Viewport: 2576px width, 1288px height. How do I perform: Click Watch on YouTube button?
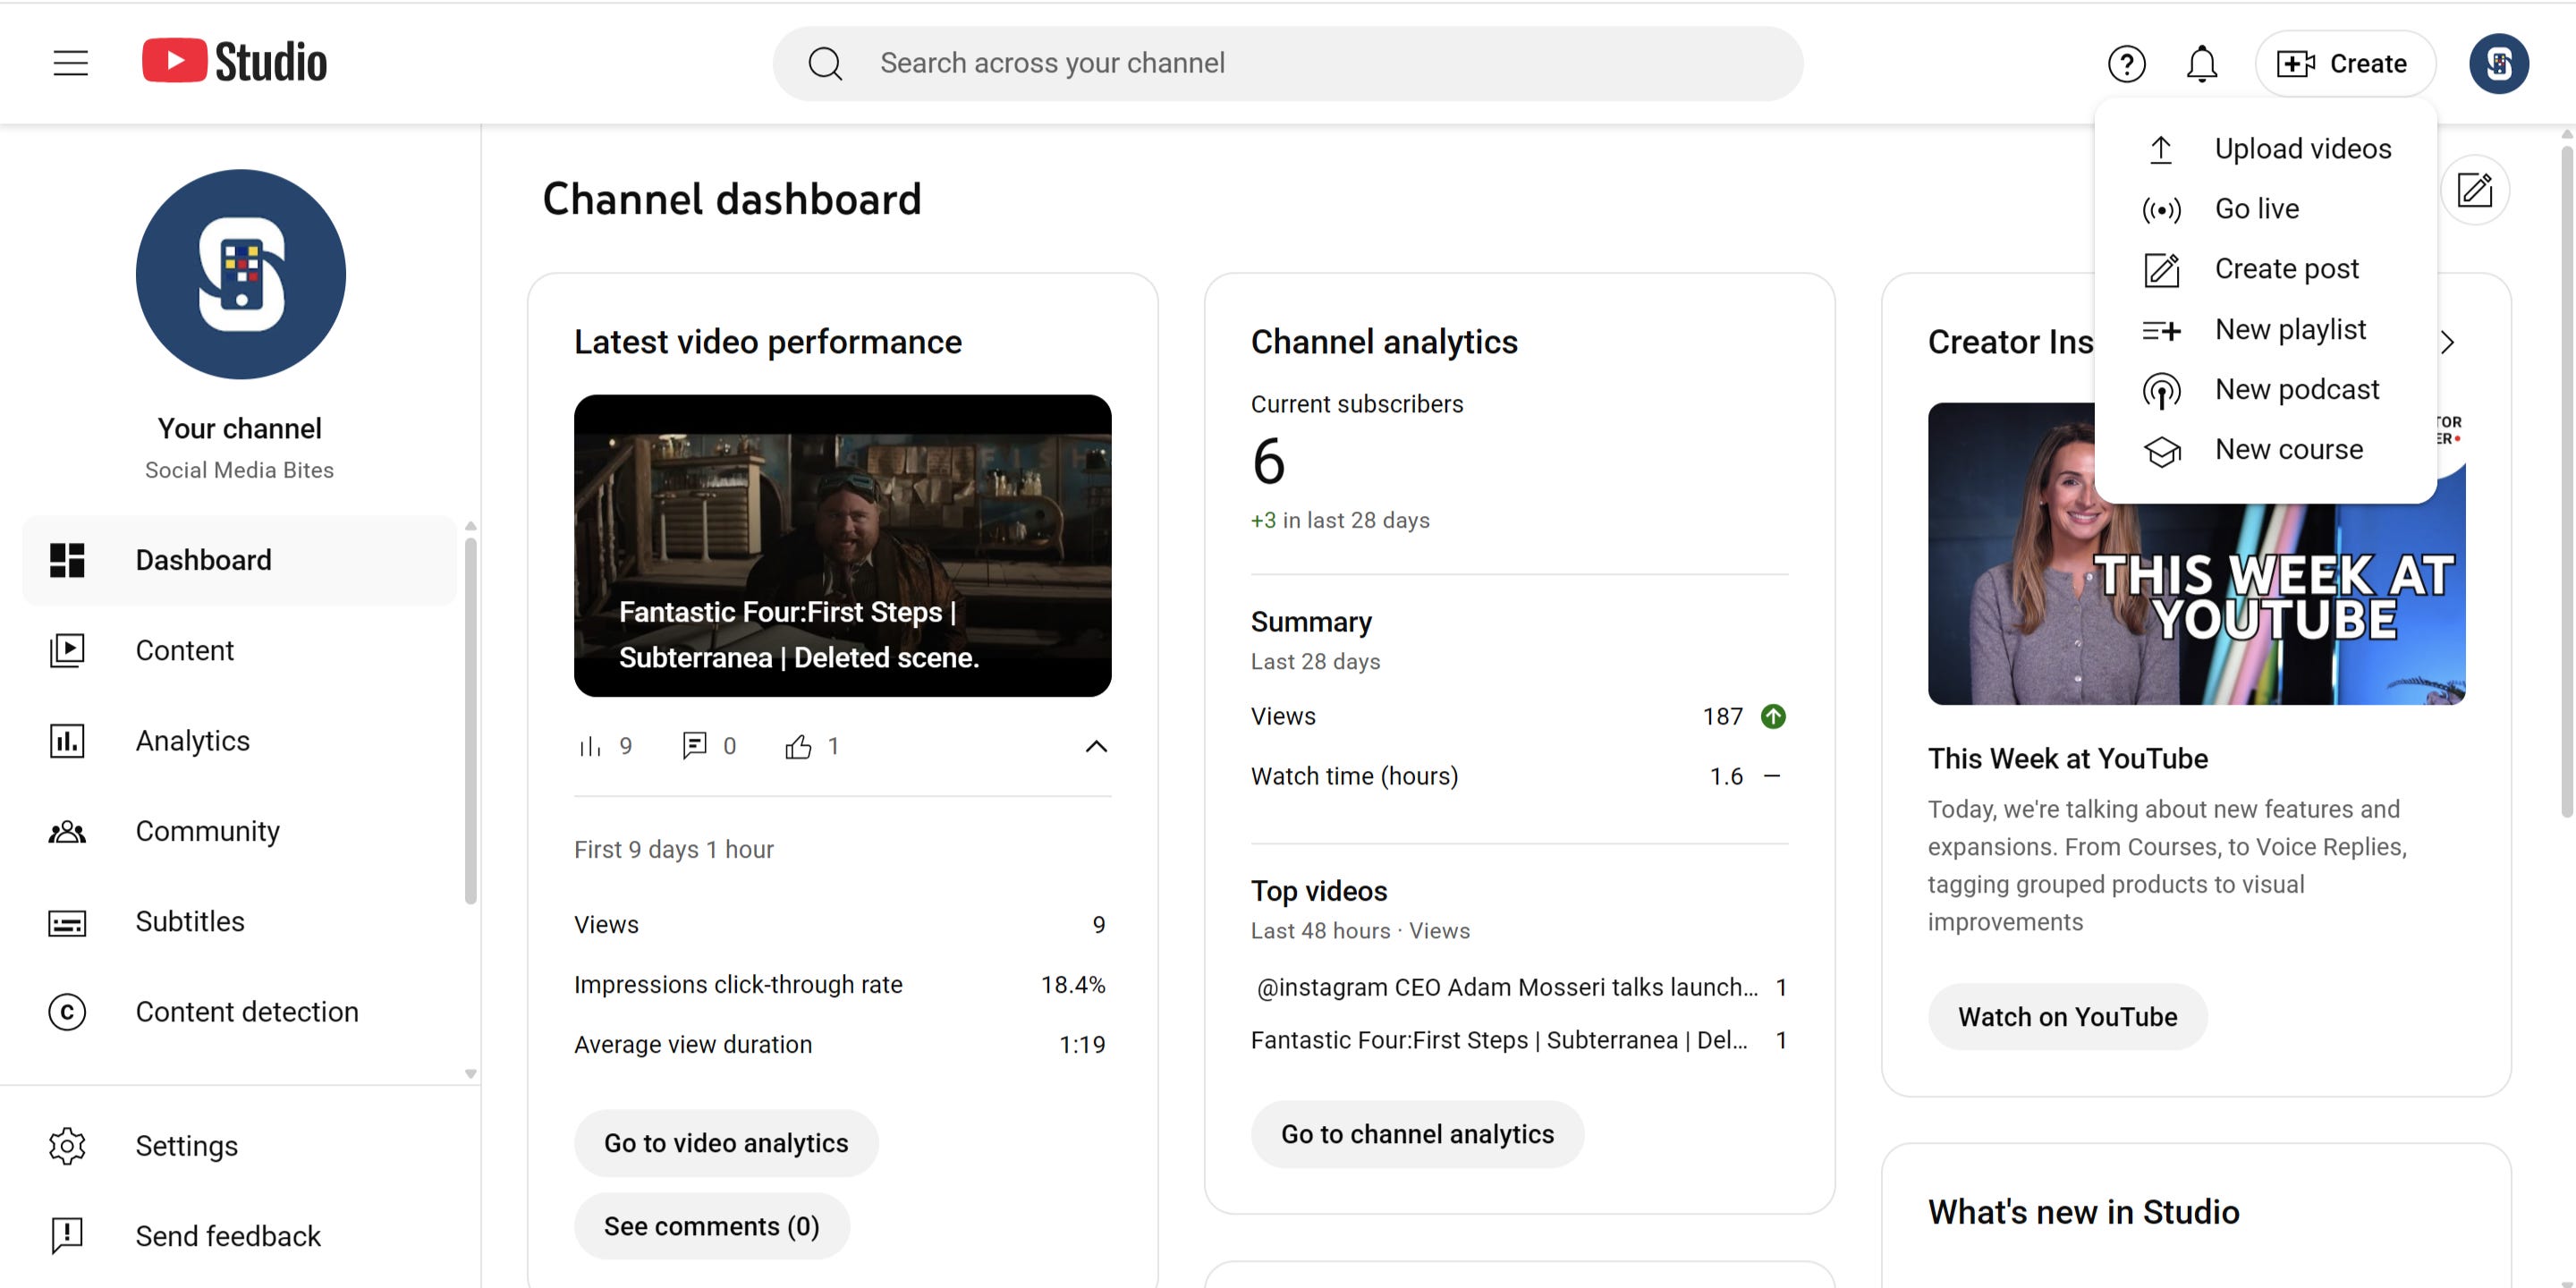[2066, 1017]
